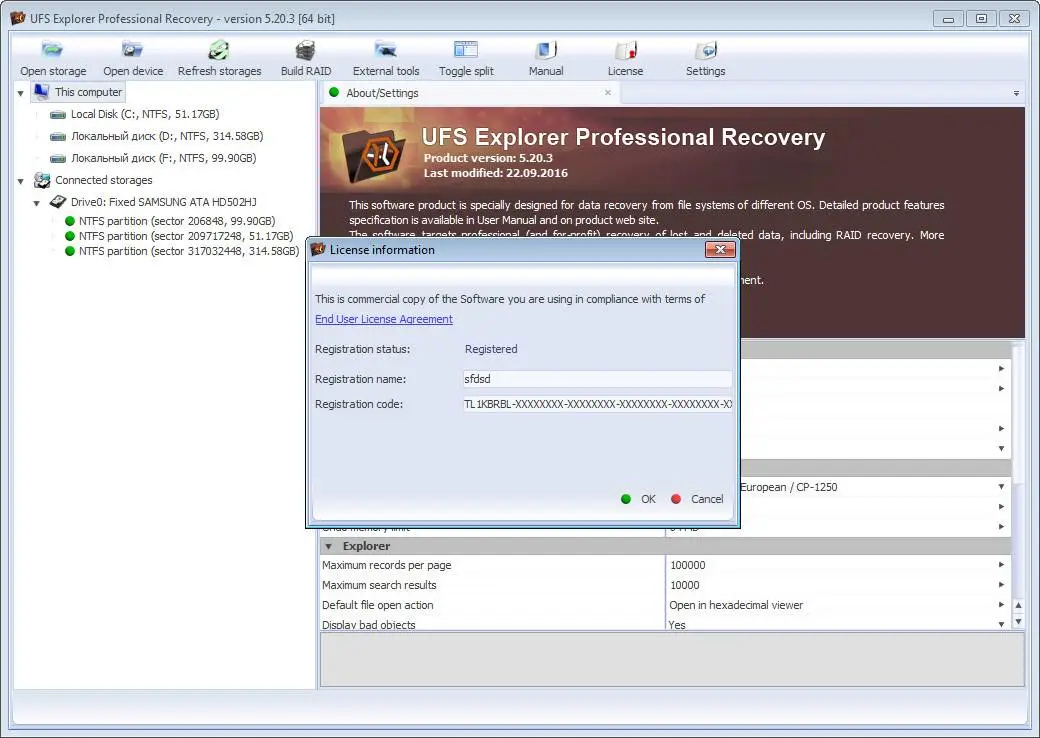Select NTFS partition sector 209717248, 51.17GB
The image size is (1040, 738).
point(186,236)
